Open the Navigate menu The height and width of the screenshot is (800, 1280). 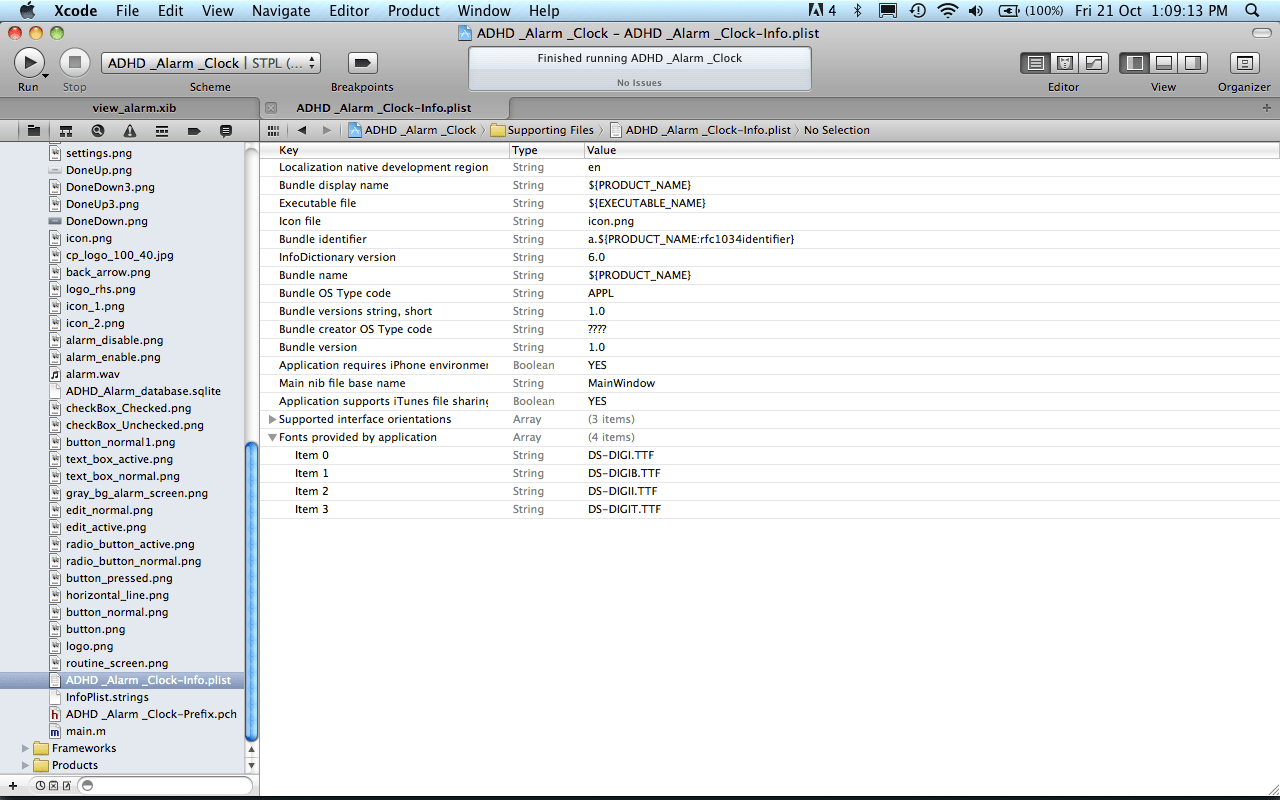click(282, 11)
